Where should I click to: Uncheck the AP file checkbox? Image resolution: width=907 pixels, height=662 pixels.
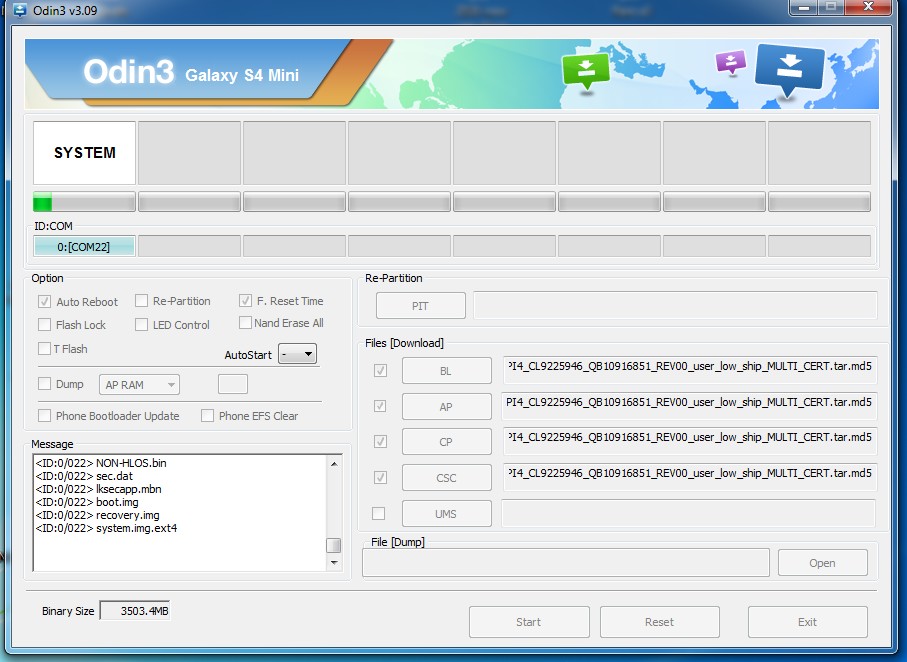pos(380,406)
